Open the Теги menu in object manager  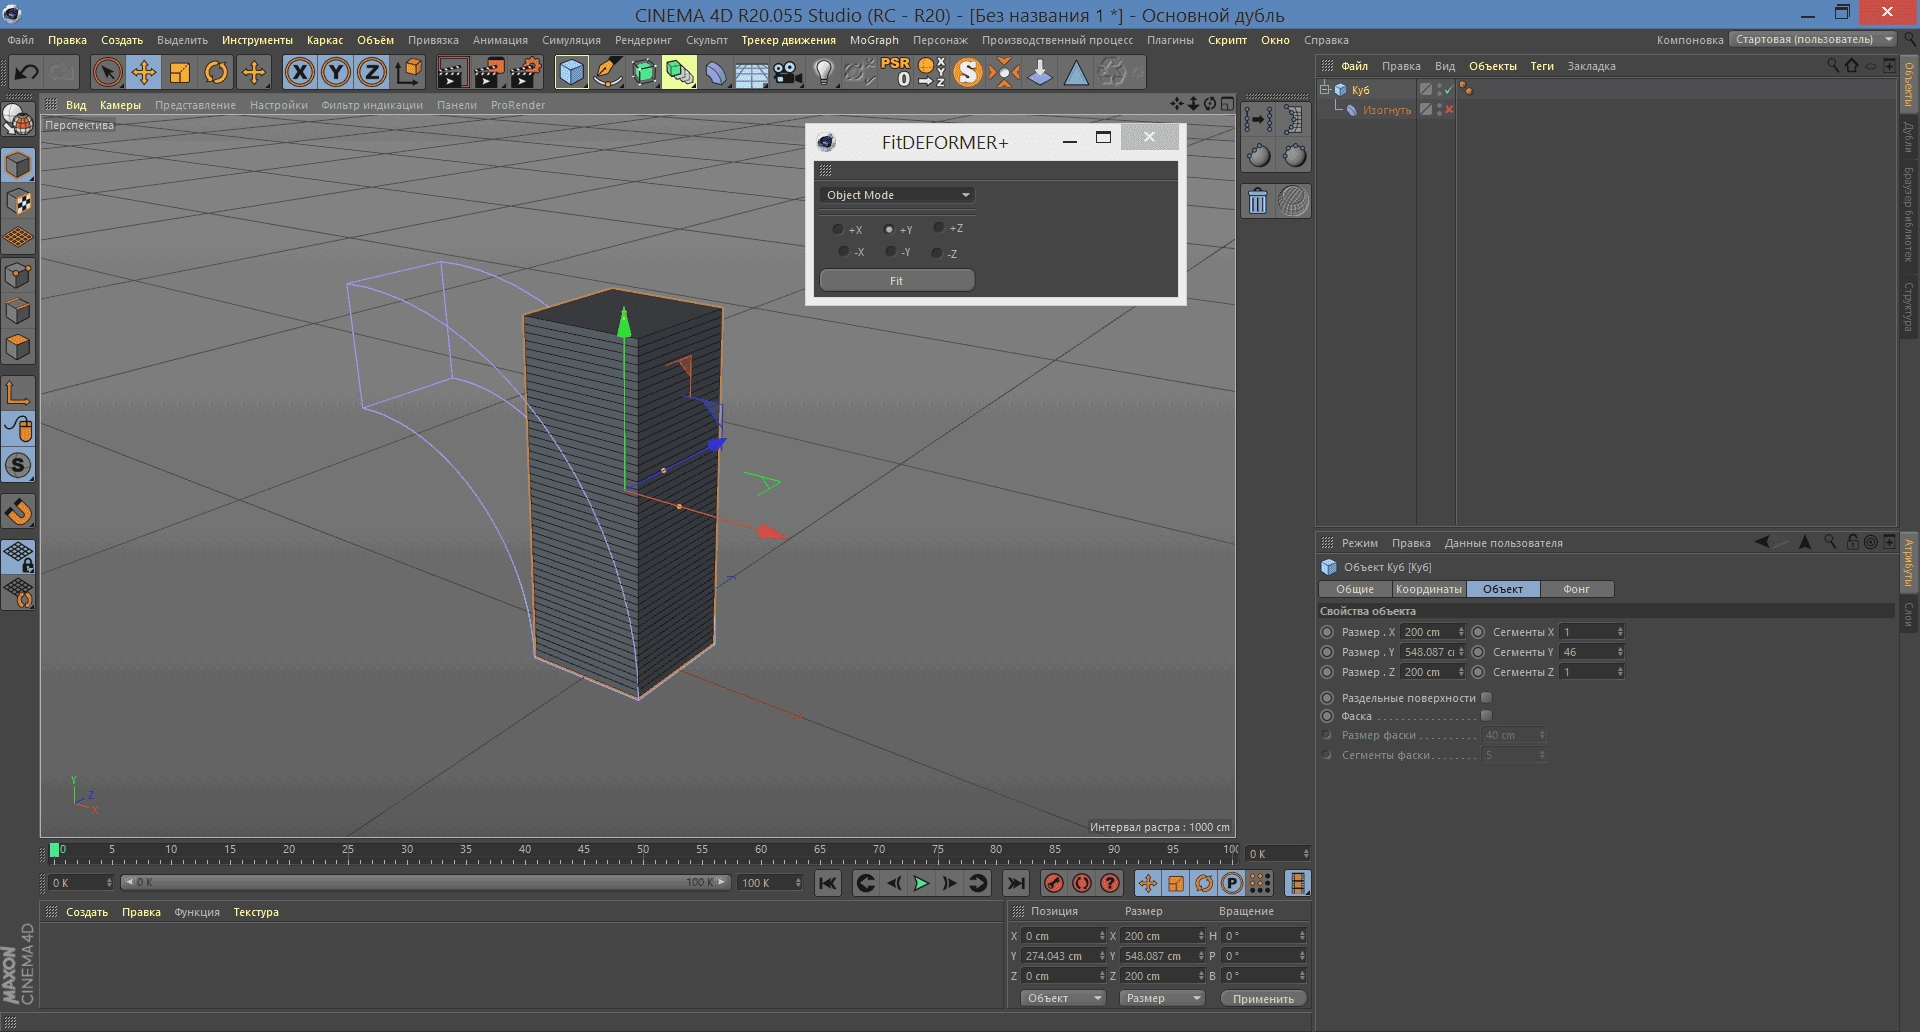click(1542, 66)
